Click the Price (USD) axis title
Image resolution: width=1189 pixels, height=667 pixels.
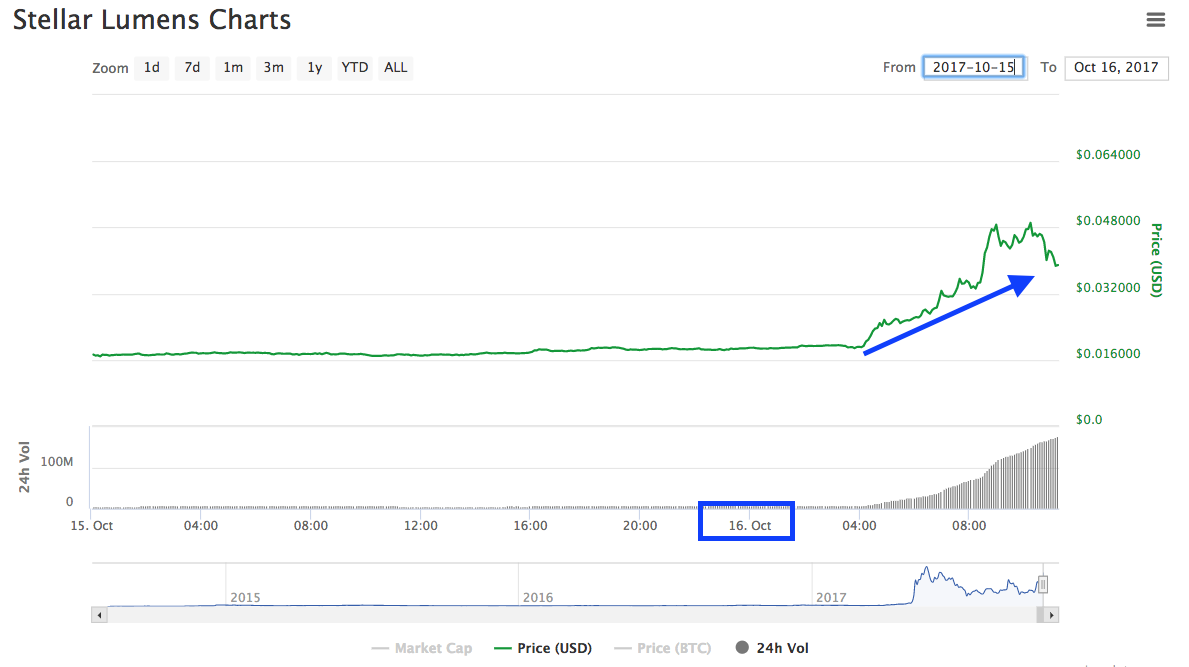coord(1156,260)
